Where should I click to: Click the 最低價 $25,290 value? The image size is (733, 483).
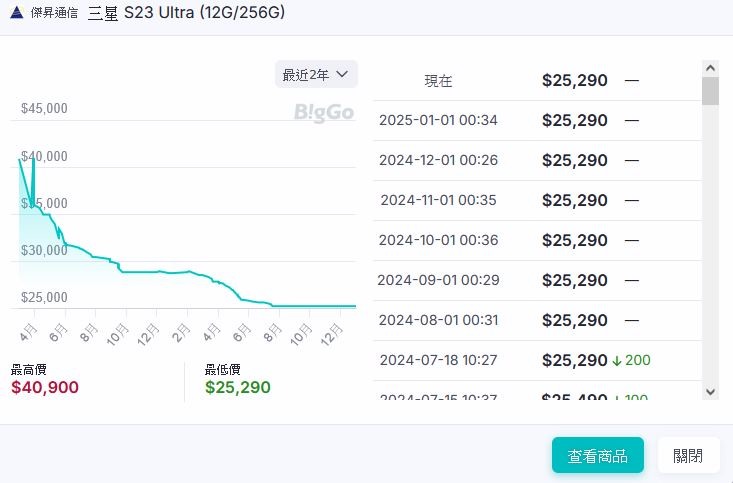[x=237, y=387]
